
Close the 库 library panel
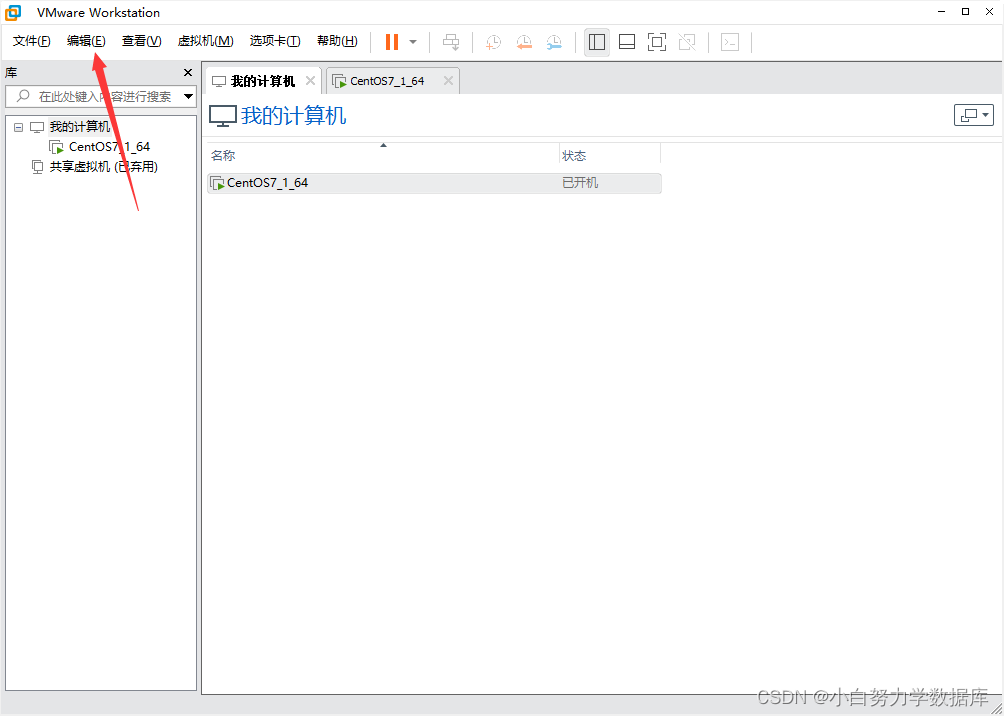(x=188, y=72)
